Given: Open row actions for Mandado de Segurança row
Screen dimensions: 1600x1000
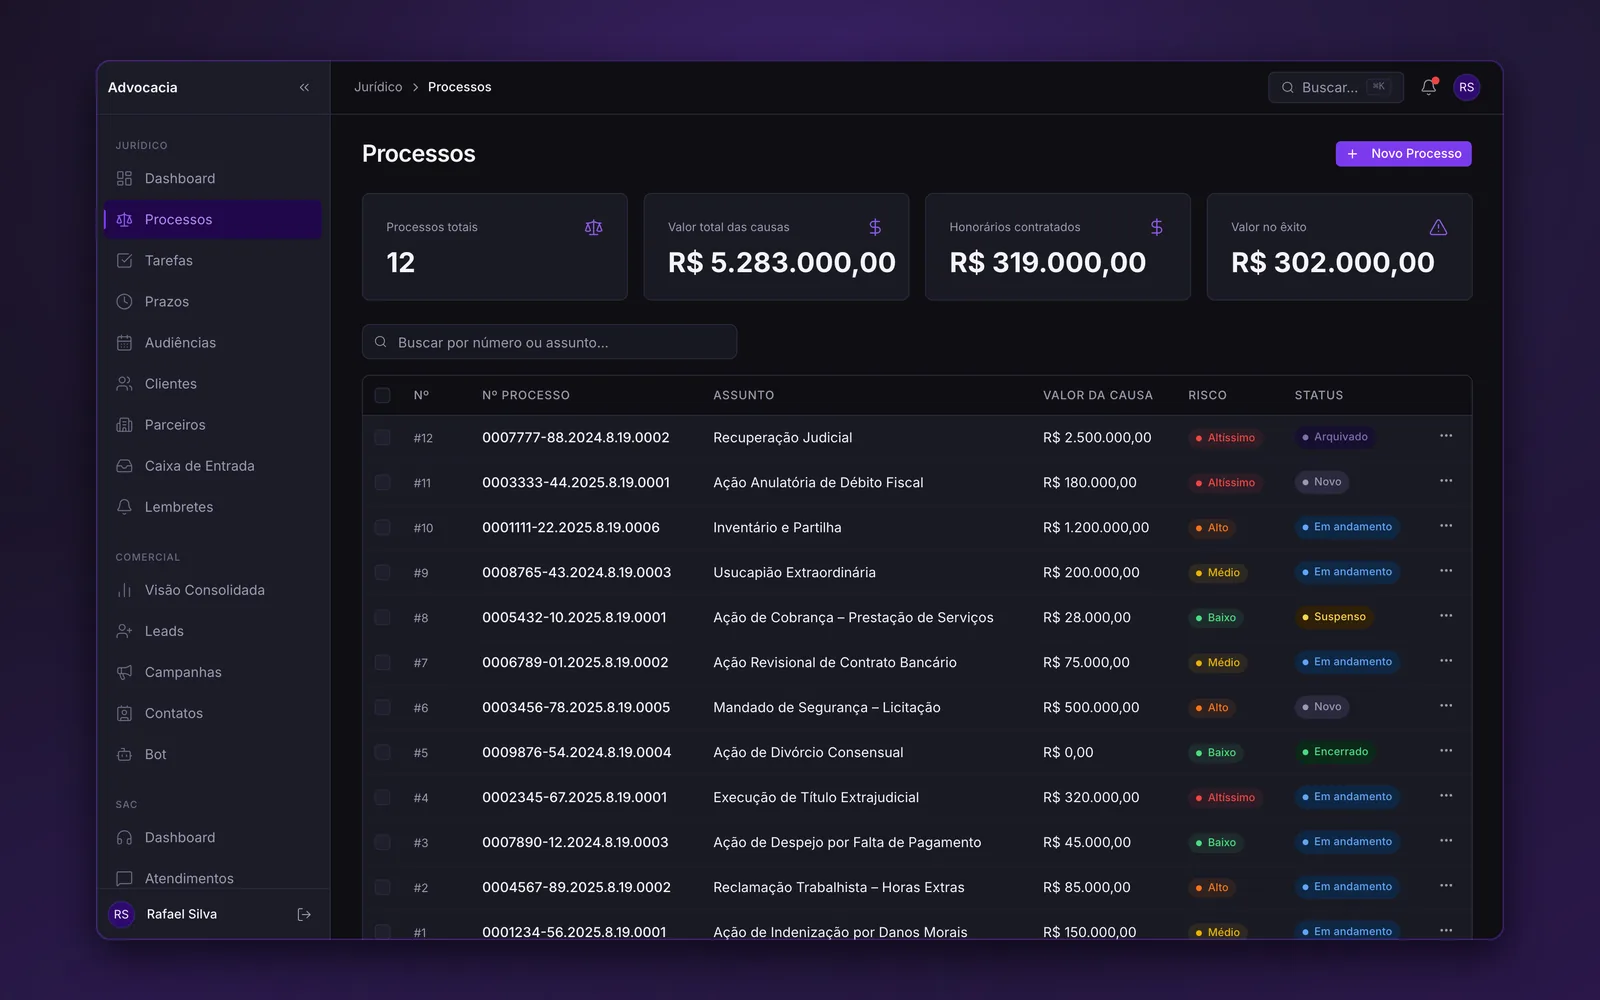Looking at the screenshot, I should point(1446,706).
